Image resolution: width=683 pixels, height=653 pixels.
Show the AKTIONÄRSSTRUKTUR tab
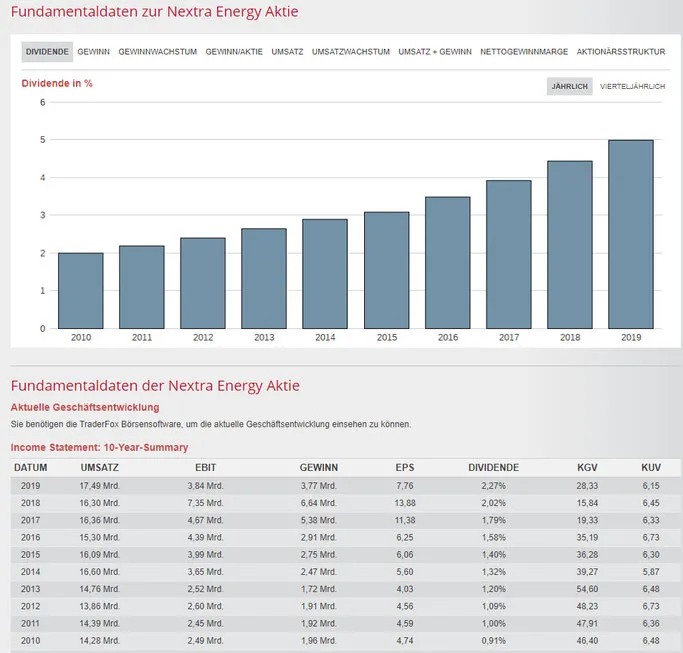pyautogui.click(x=621, y=52)
